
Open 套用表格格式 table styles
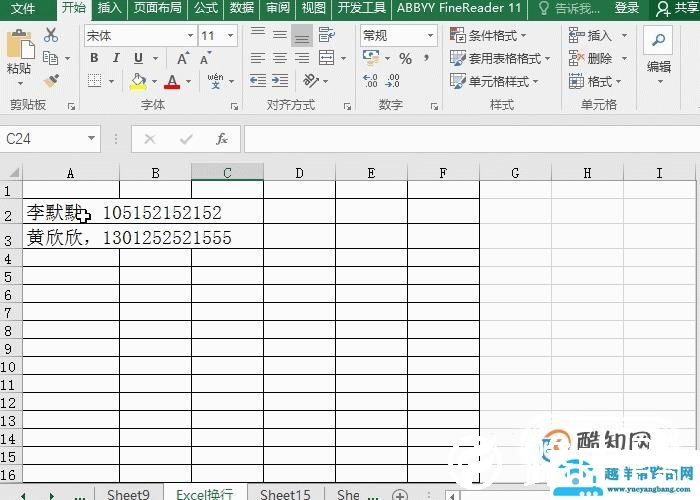tap(500, 58)
